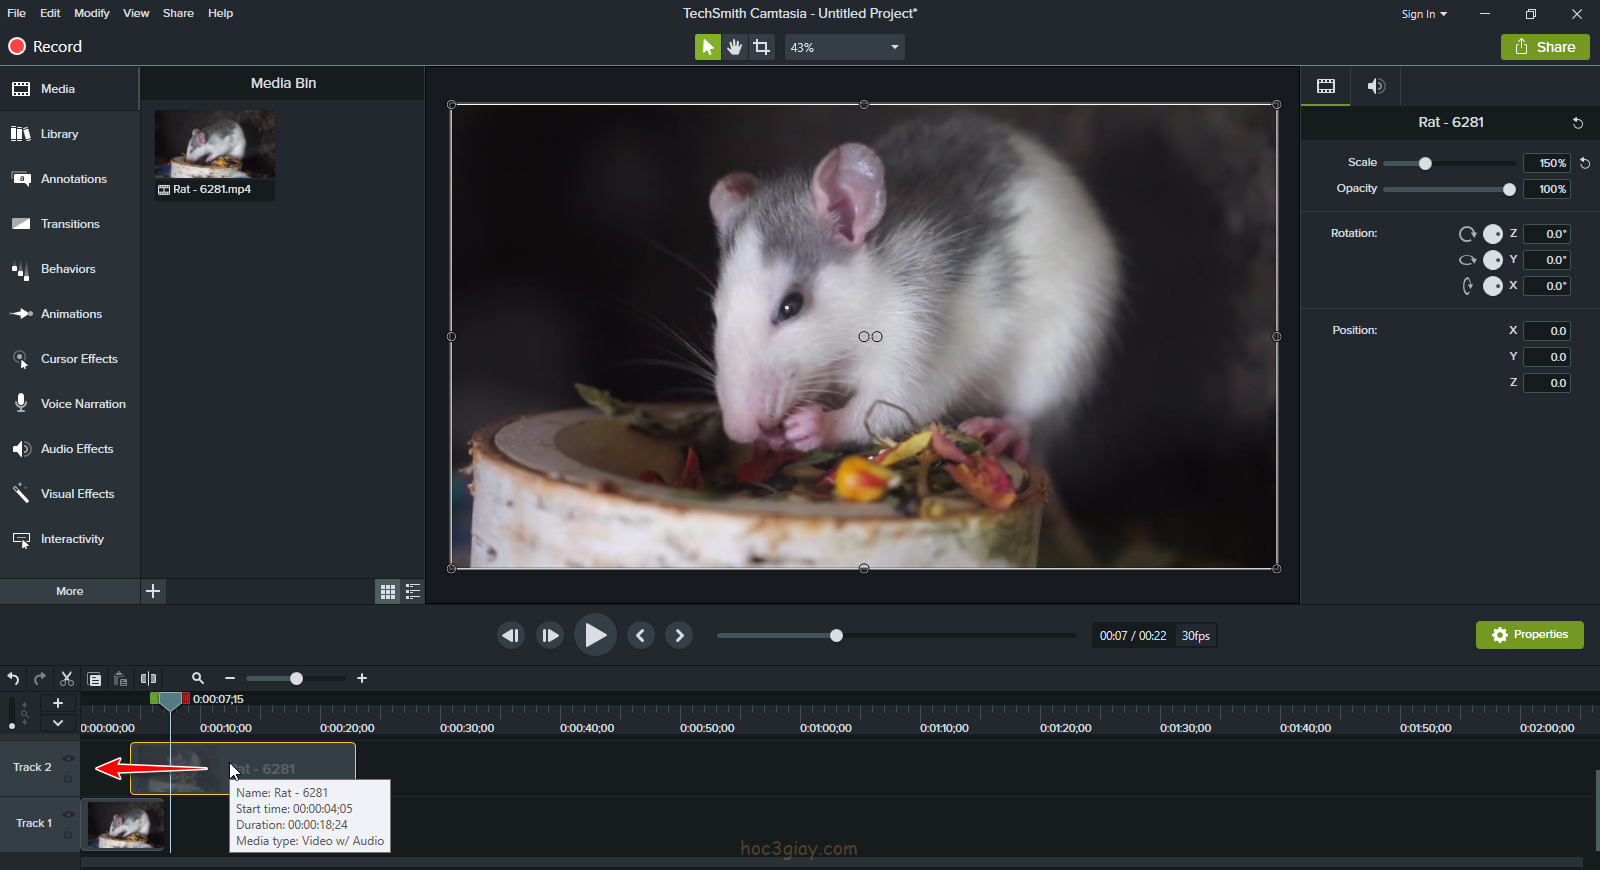
Task: Expand the track options chevron below add-track
Action: (58, 723)
